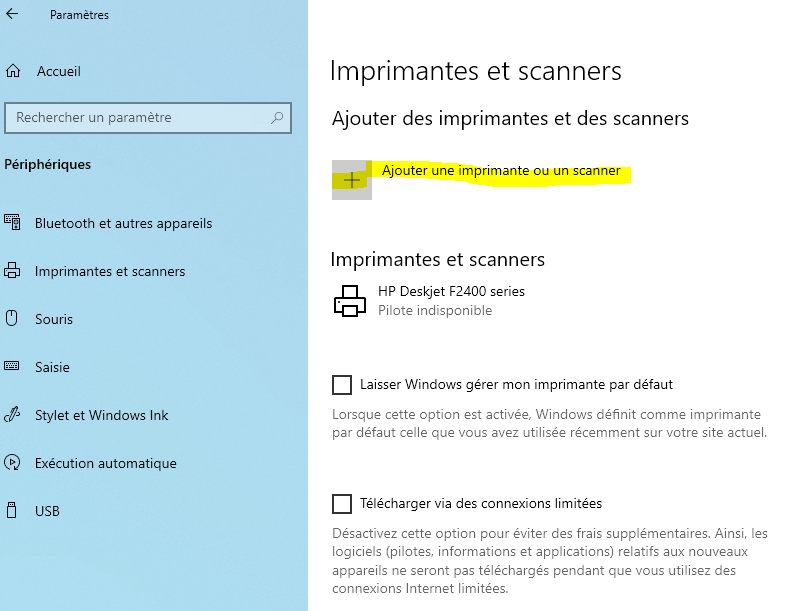Click the Accueil home icon

(13, 71)
